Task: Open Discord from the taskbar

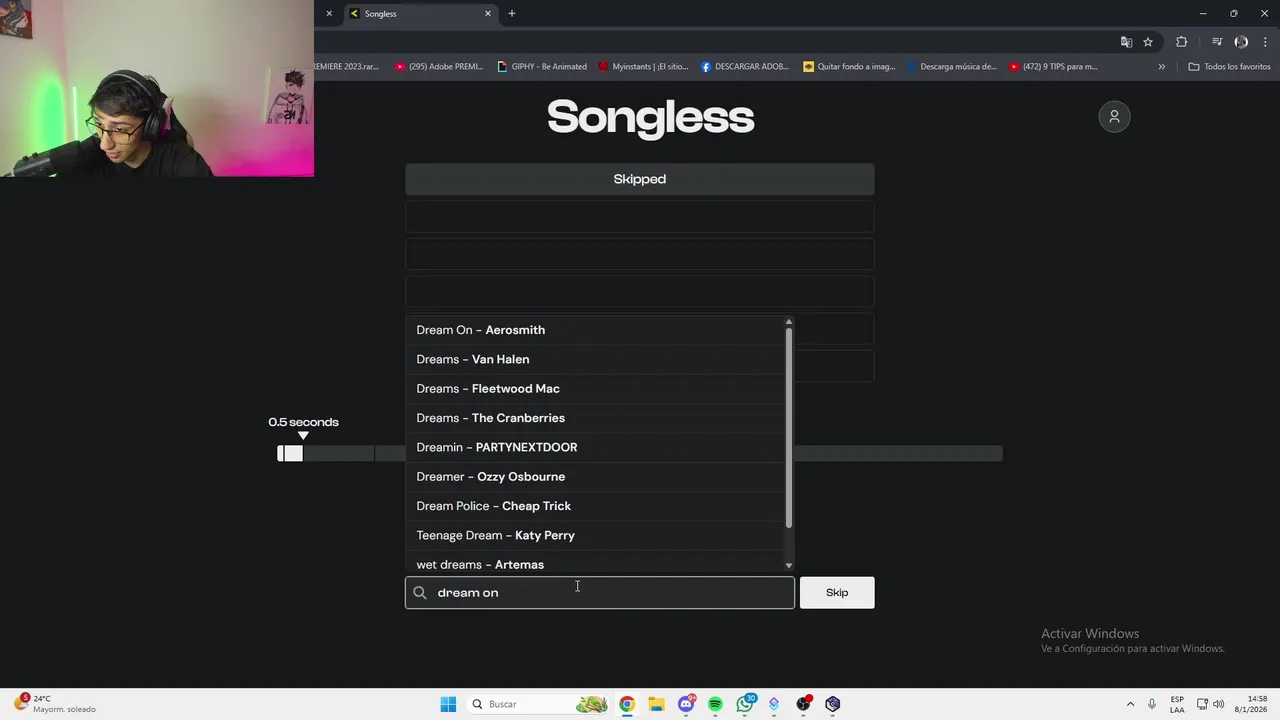Action: click(686, 704)
